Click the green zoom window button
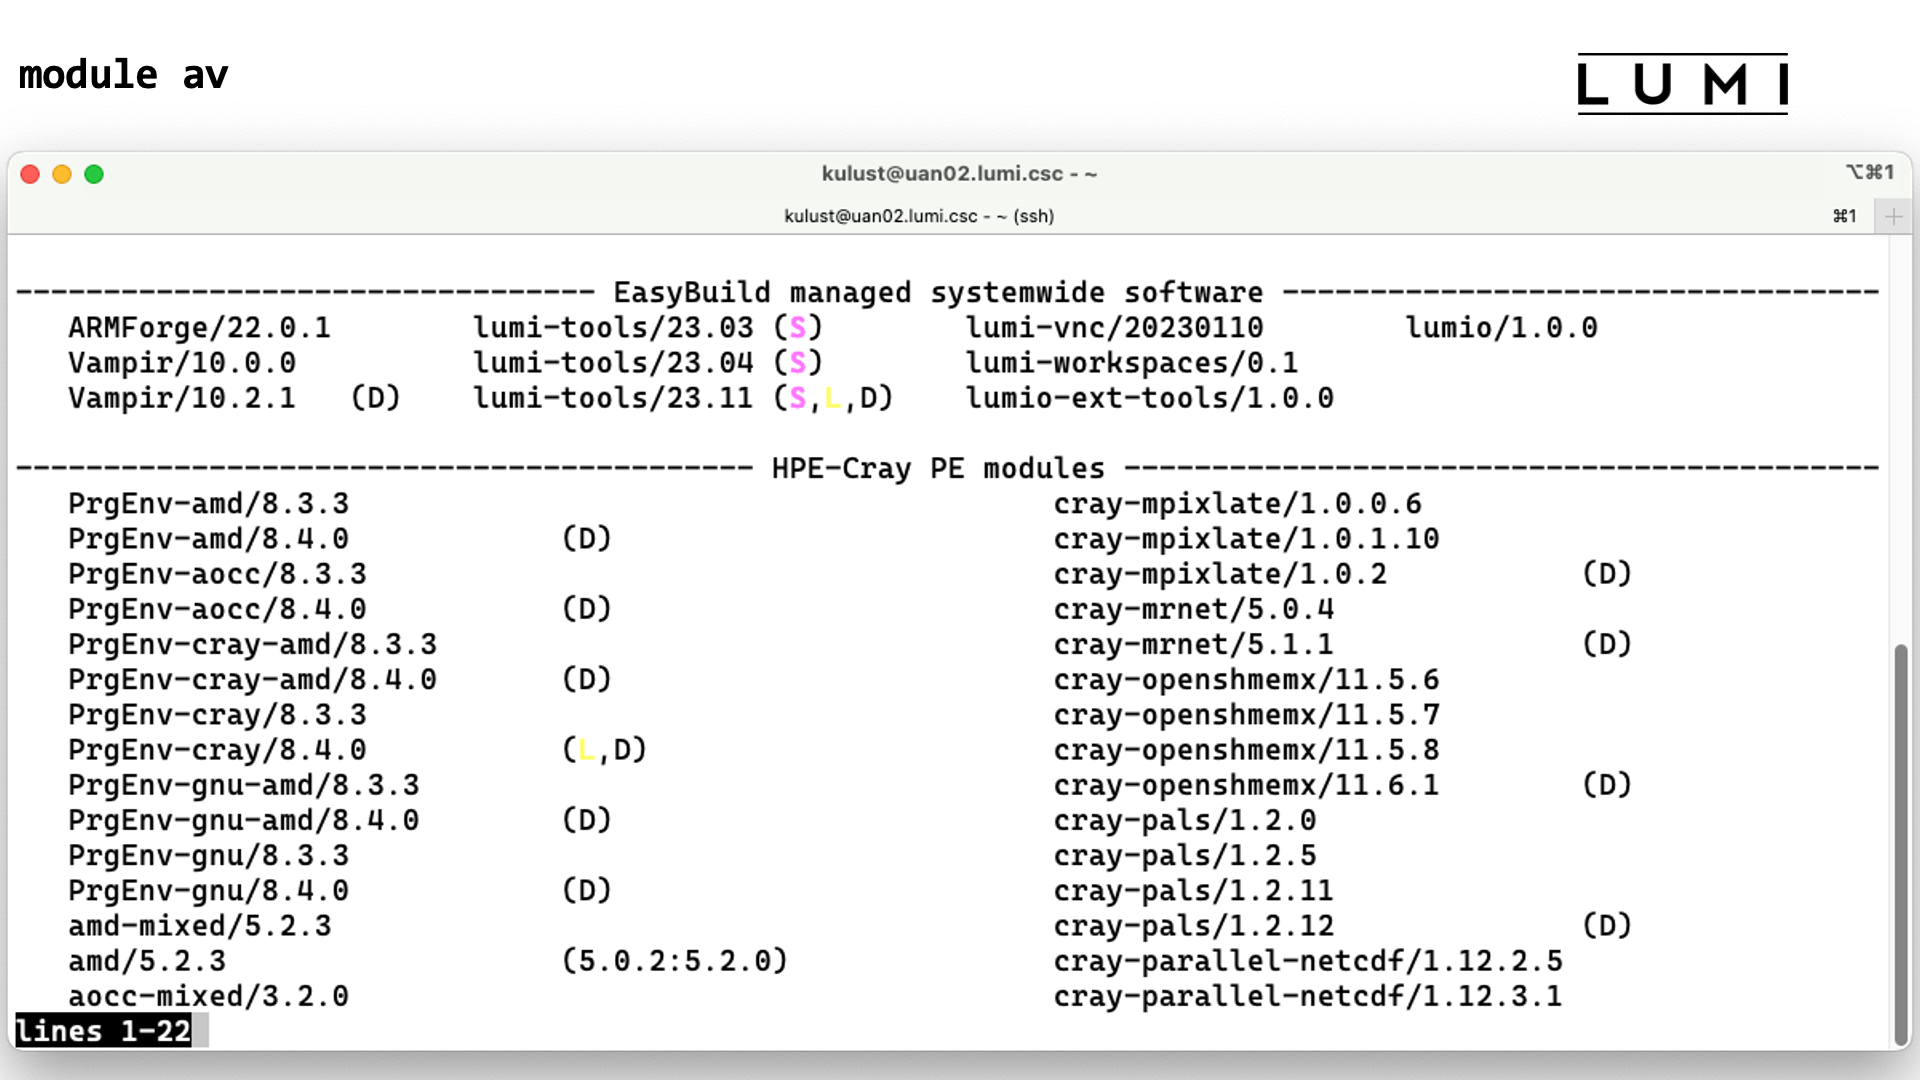 point(94,174)
